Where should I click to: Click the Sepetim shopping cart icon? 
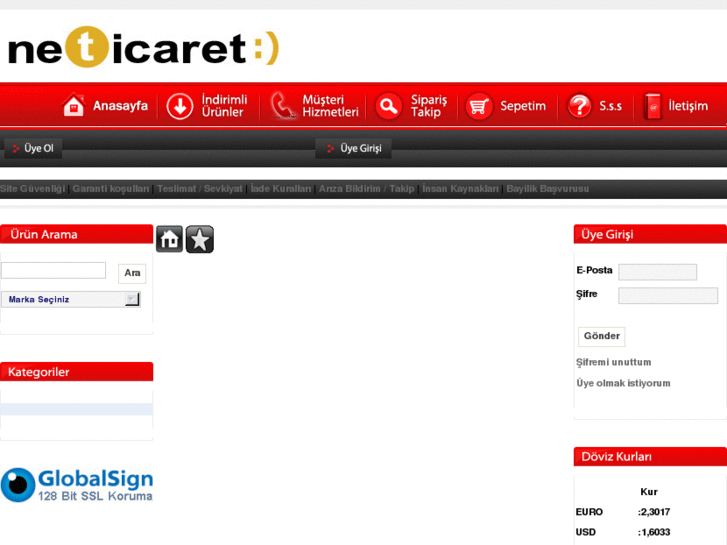(x=478, y=106)
